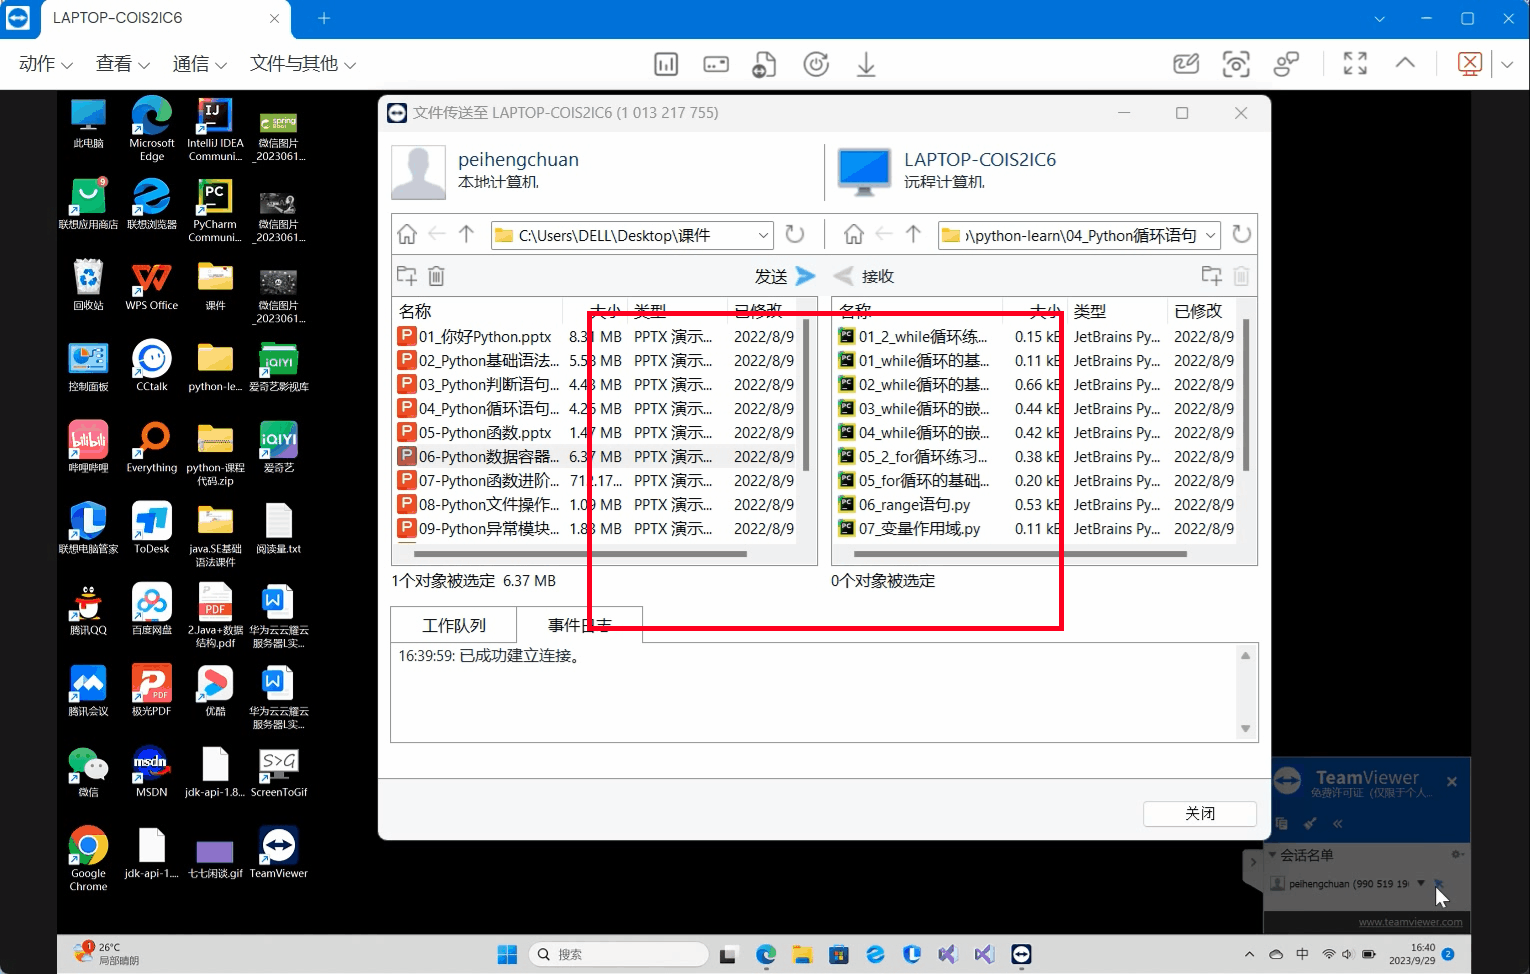Click the 发送 button to send files
1530x974 pixels.
click(783, 275)
